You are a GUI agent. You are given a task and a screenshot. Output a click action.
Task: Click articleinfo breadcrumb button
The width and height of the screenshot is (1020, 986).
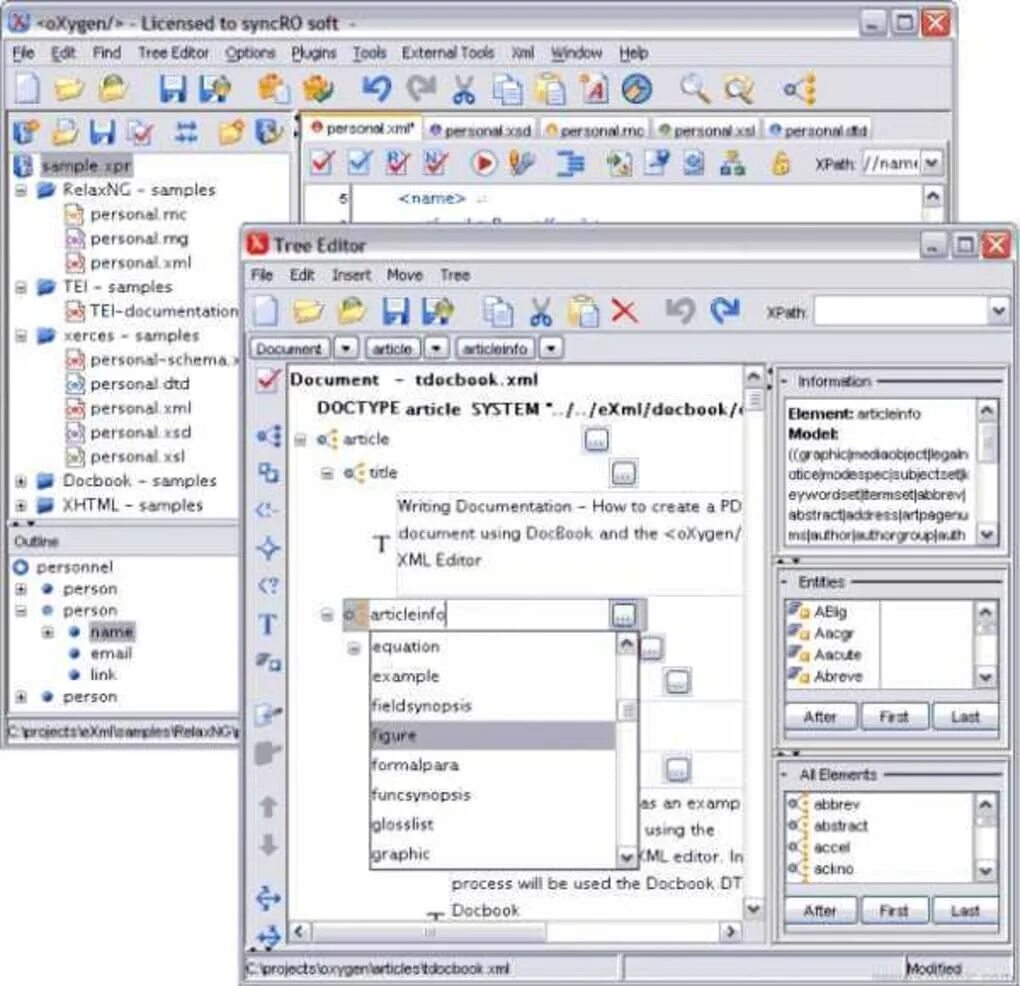pos(495,349)
